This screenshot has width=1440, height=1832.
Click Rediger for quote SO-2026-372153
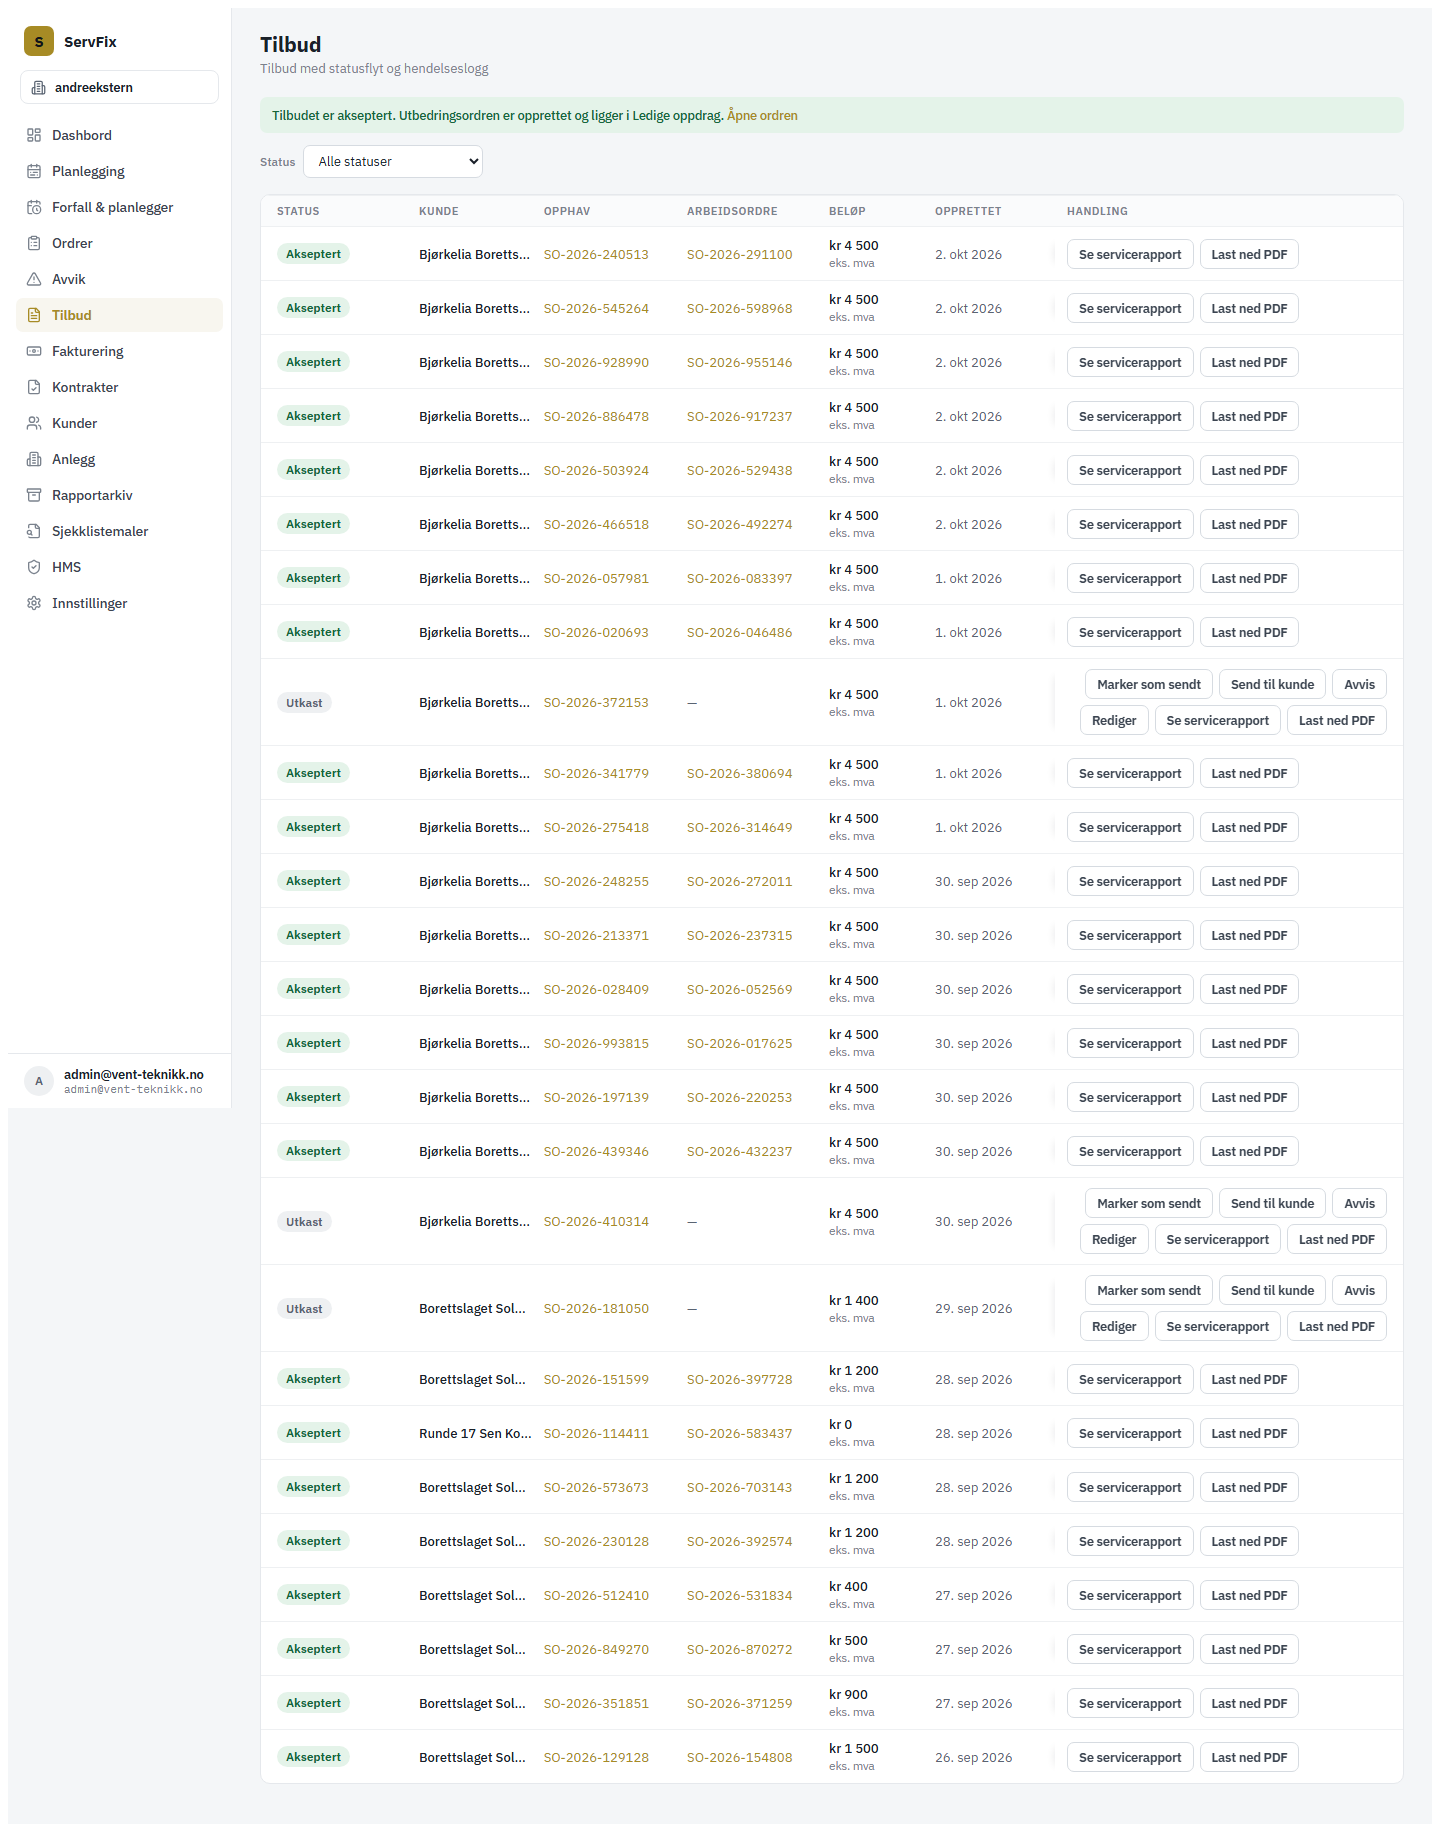pyautogui.click(x=1114, y=721)
